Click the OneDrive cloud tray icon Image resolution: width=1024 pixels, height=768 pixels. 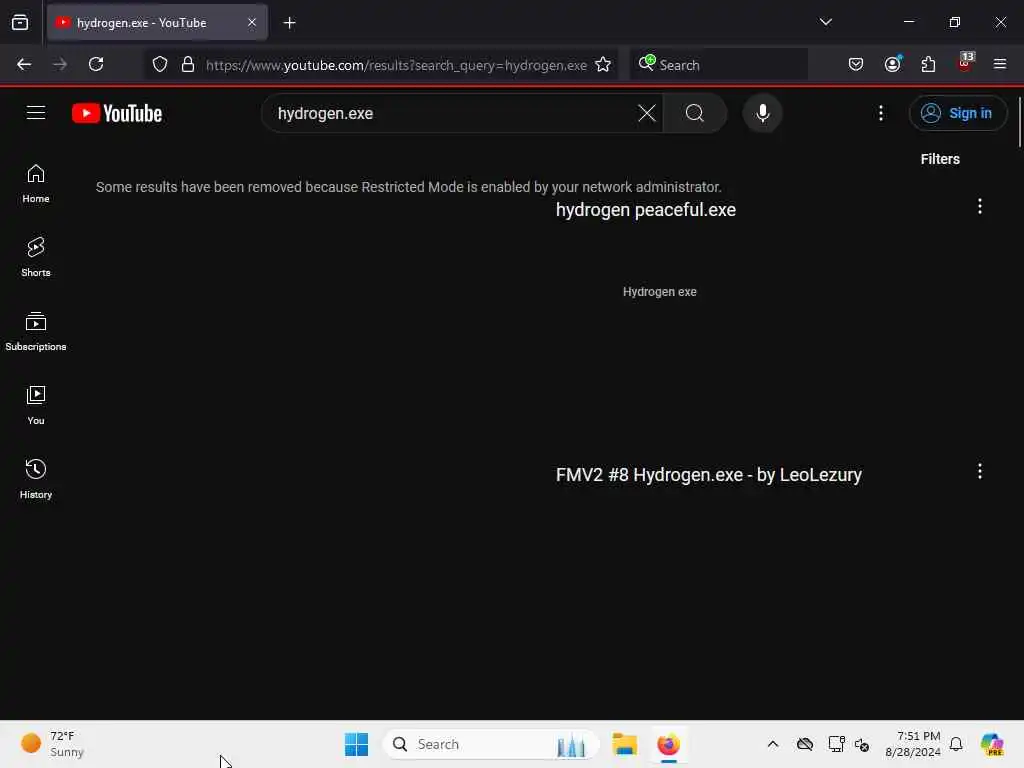(x=805, y=744)
